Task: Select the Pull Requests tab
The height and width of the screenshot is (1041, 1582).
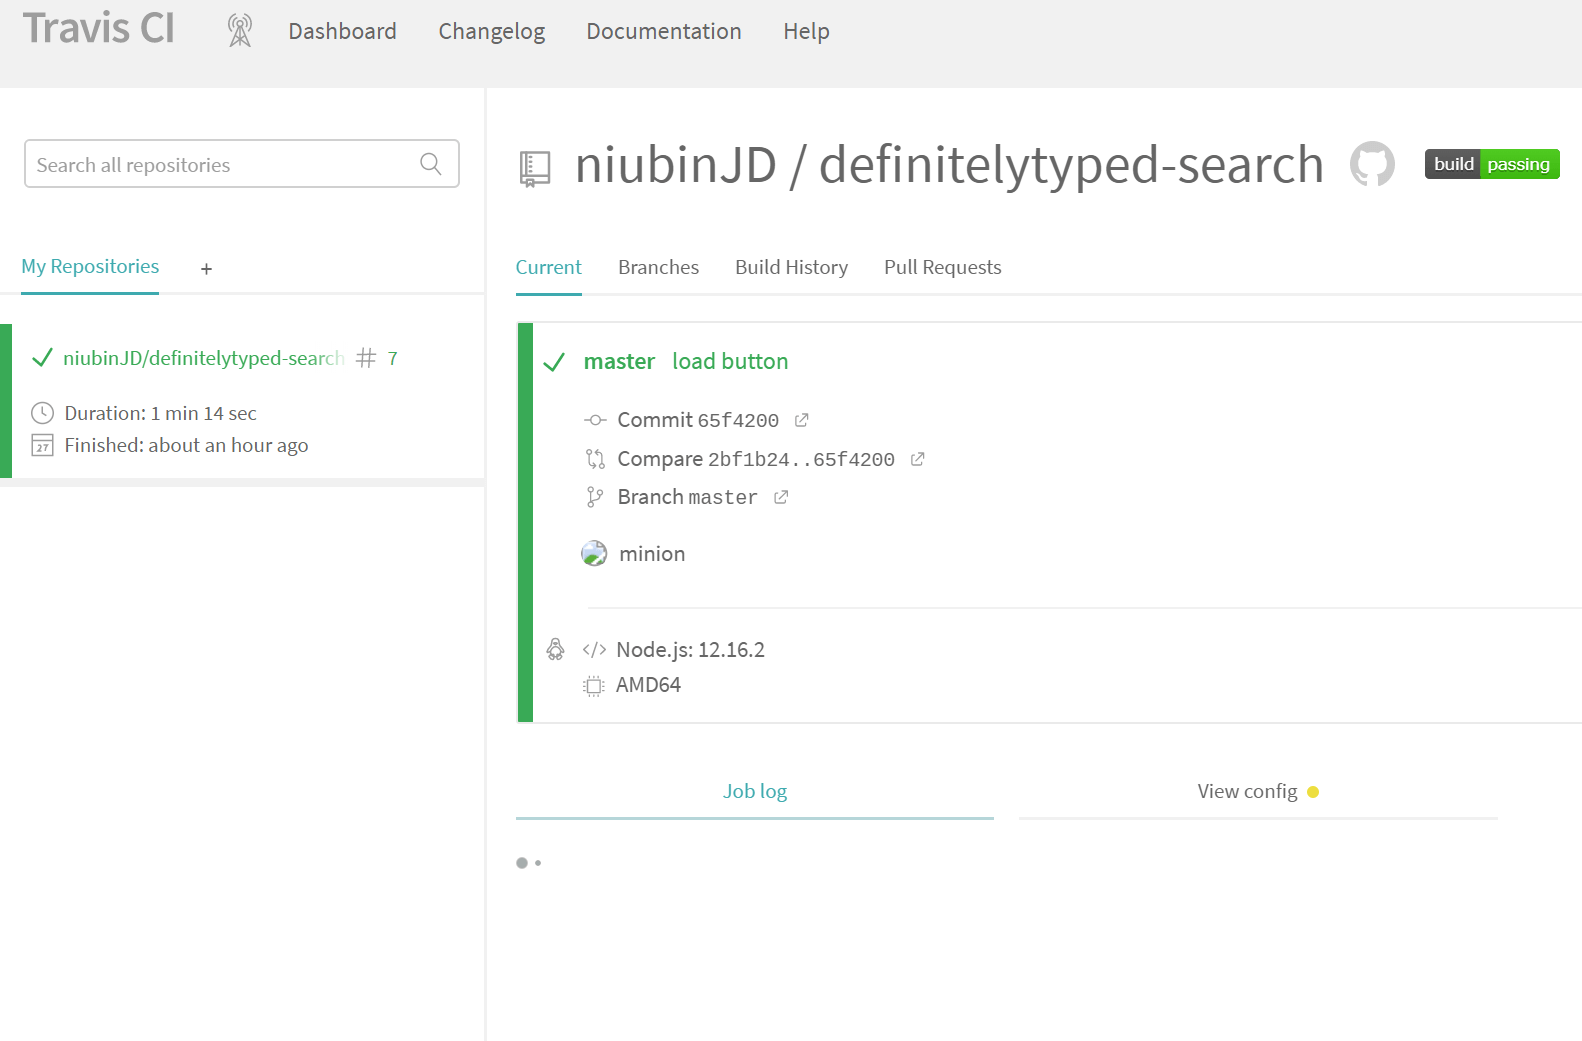Action: tap(942, 267)
